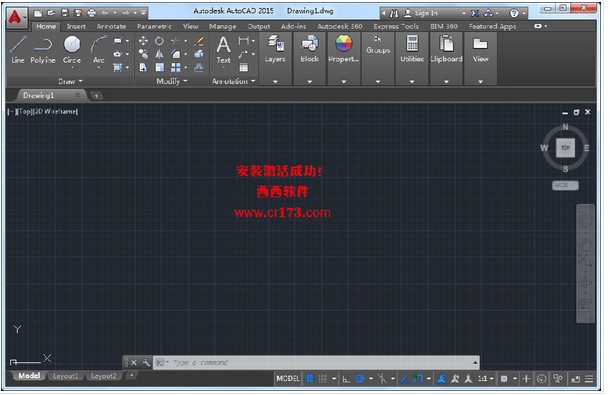Expand the Modify panel dropdown
The height and width of the screenshot is (395, 610).
click(172, 81)
